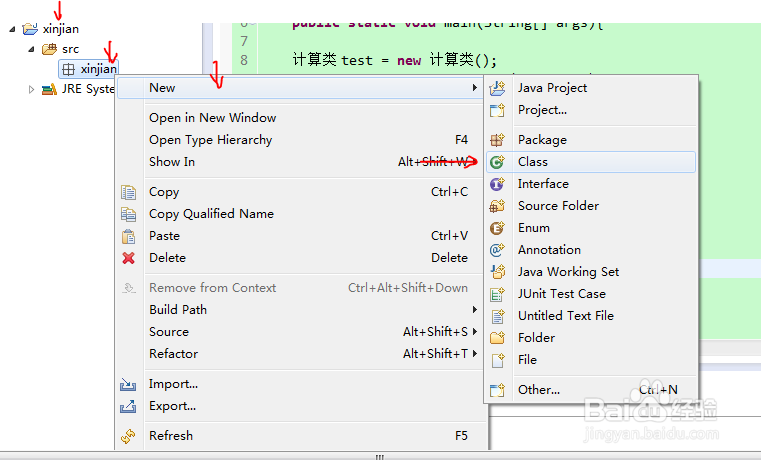The image size is (761, 460).
Task: Expand the JRE System Library node
Action: click(31, 89)
